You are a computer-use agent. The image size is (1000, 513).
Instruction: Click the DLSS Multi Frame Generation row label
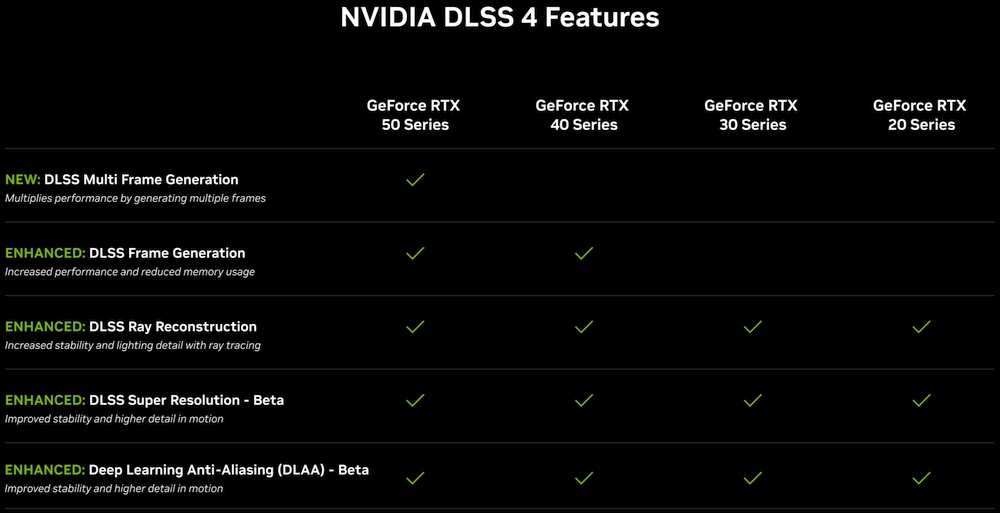click(x=140, y=180)
